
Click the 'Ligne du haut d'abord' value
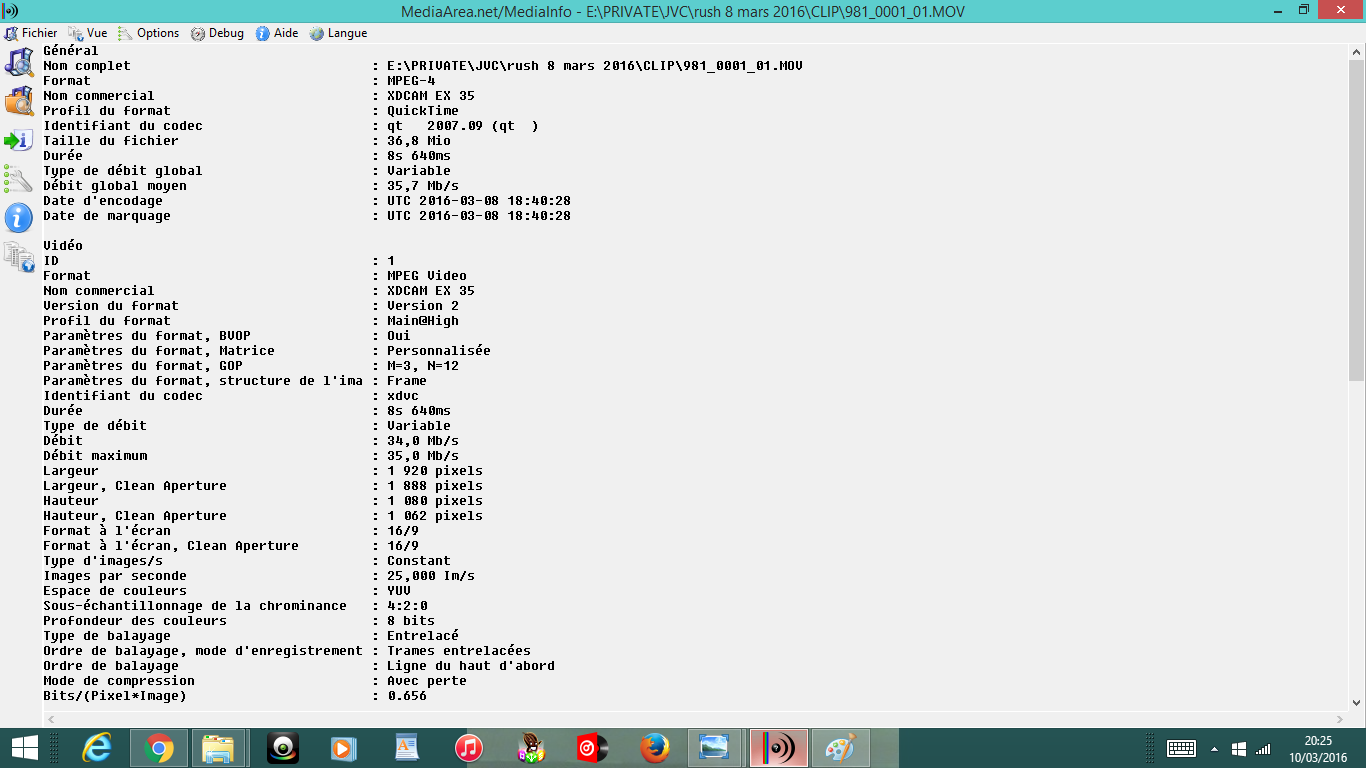(x=471, y=666)
